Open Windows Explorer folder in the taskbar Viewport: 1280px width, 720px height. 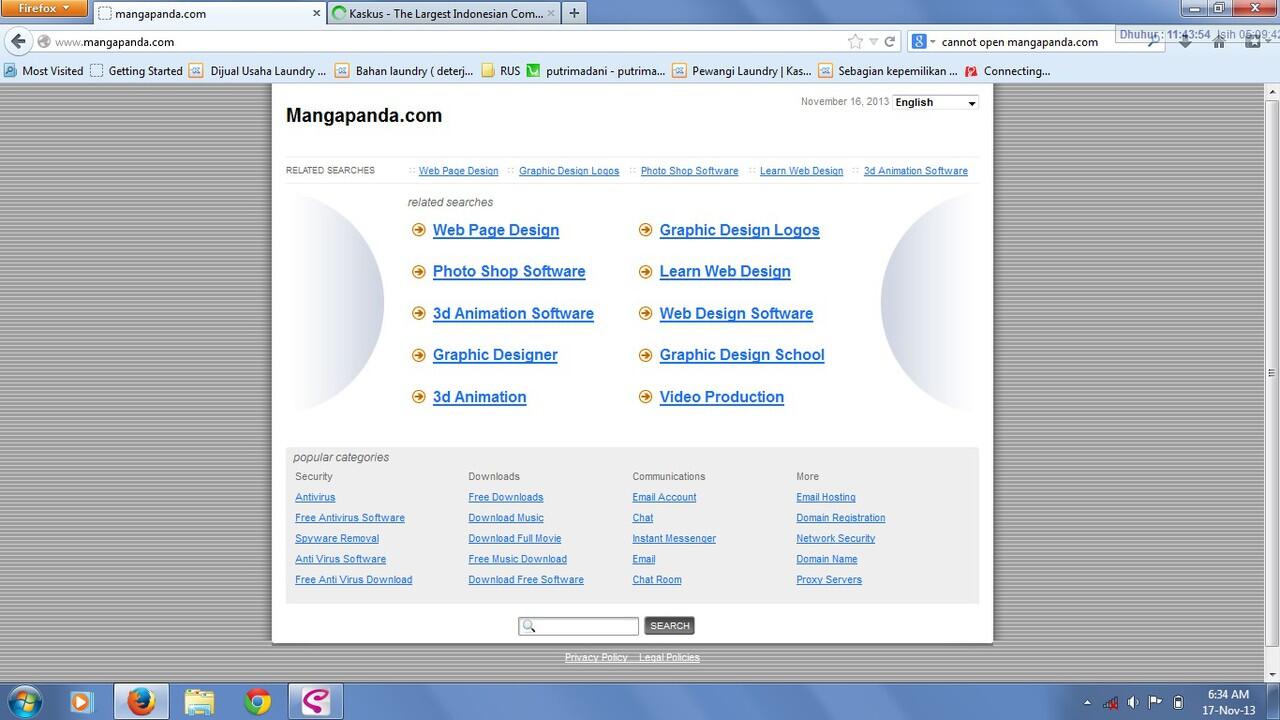[199, 702]
